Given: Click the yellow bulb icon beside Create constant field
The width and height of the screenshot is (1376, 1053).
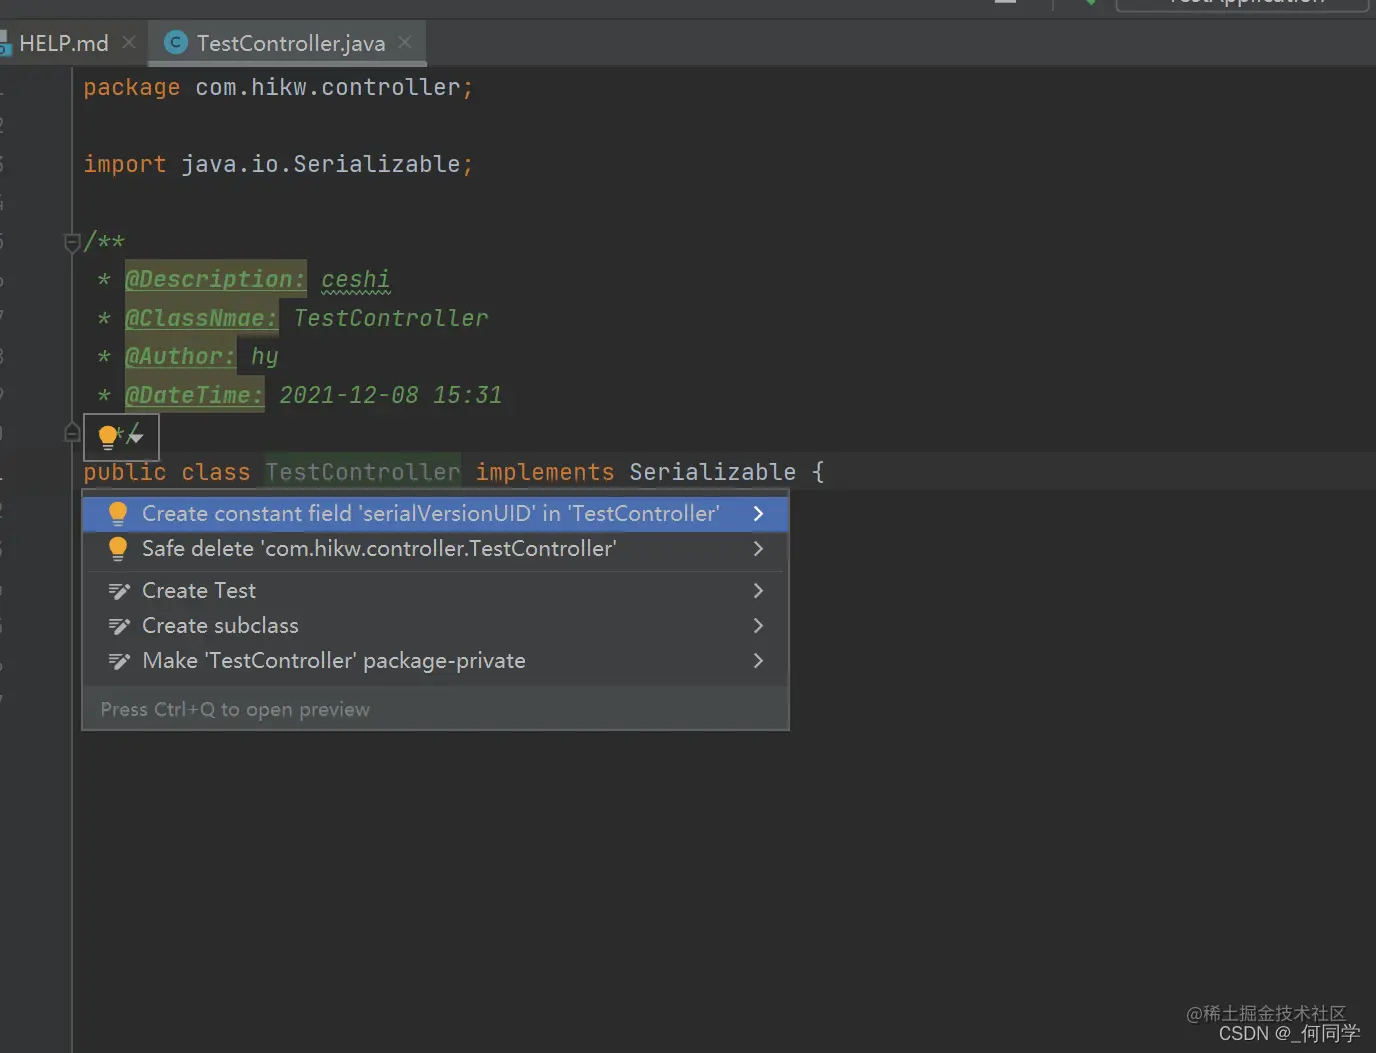Looking at the screenshot, I should [x=118, y=513].
